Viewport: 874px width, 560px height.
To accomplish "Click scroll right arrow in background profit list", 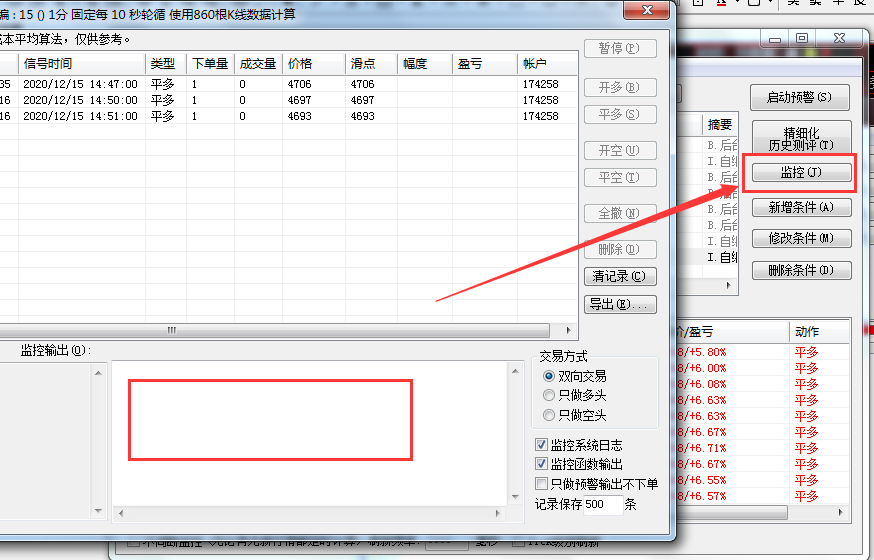I will tap(841, 513).
